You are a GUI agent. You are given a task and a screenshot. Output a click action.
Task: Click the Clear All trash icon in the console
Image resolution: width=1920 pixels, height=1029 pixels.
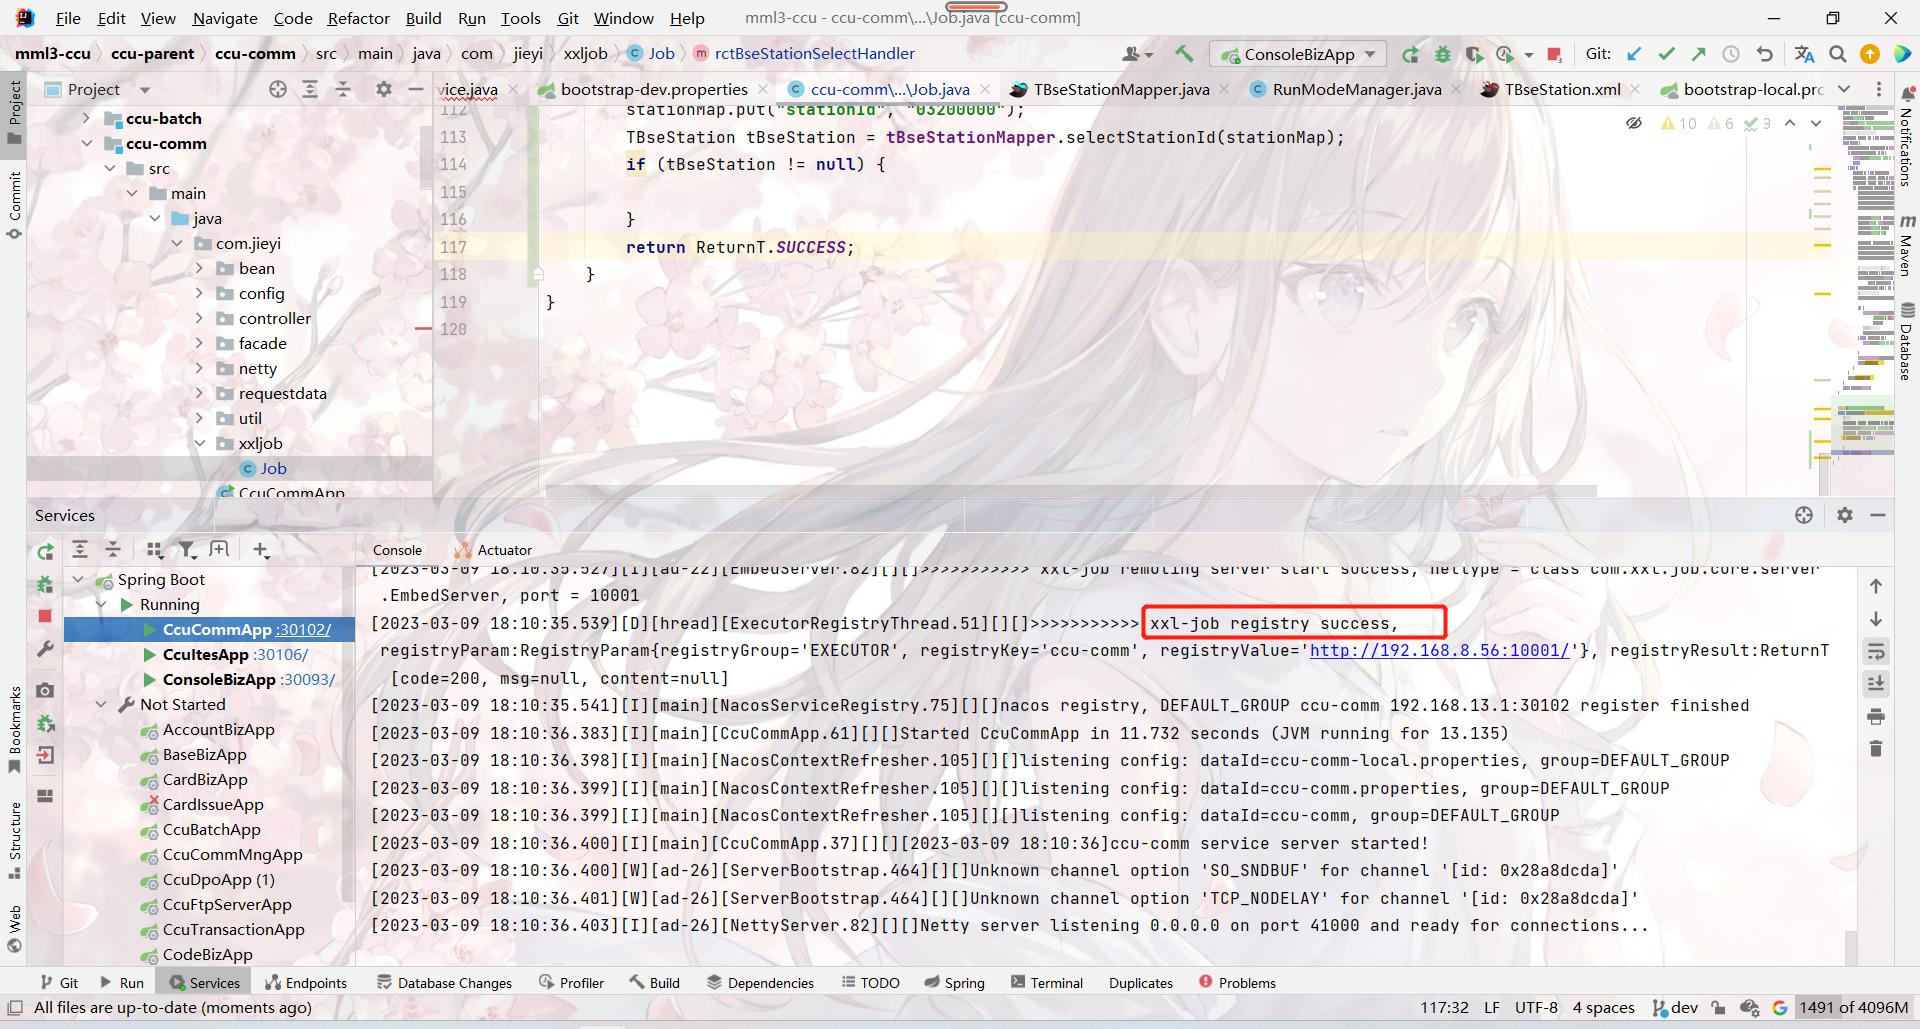[1876, 749]
